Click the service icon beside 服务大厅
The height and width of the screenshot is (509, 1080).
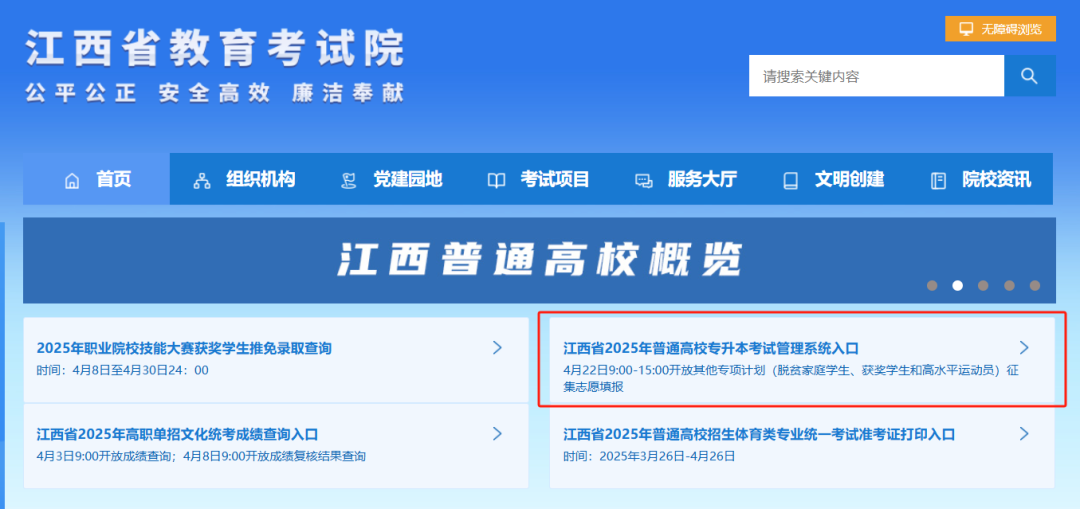point(643,181)
